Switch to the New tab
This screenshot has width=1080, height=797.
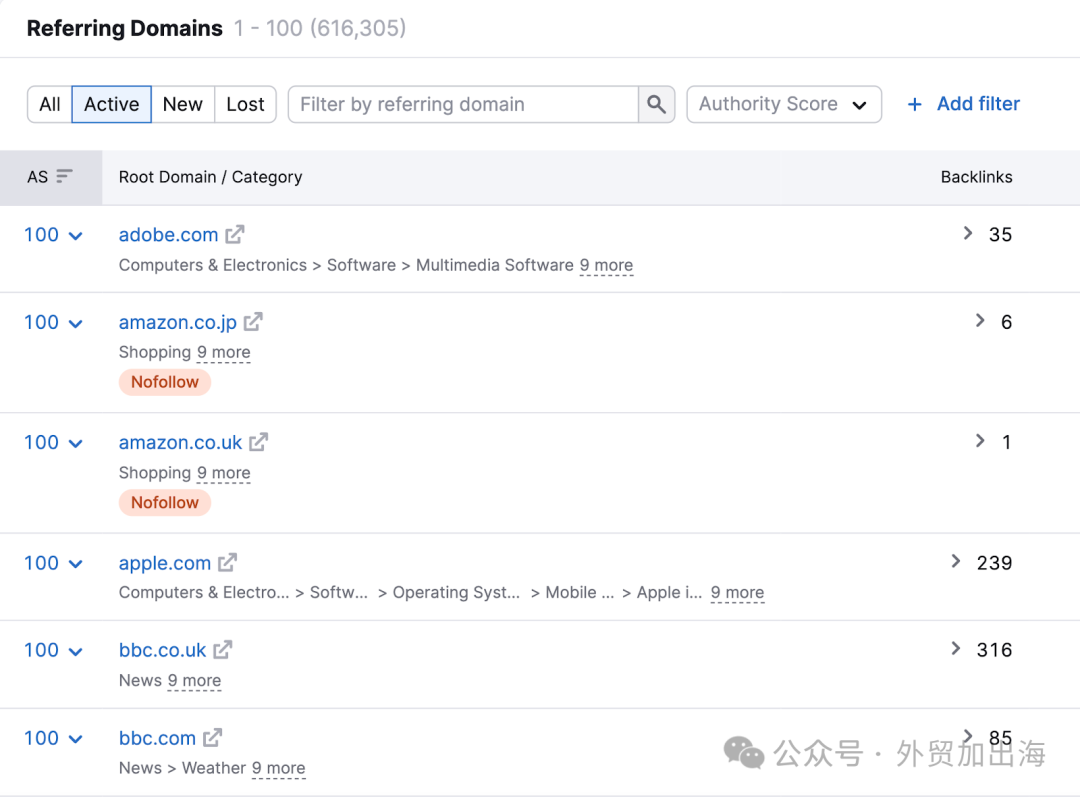pyautogui.click(x=183, y=104)
